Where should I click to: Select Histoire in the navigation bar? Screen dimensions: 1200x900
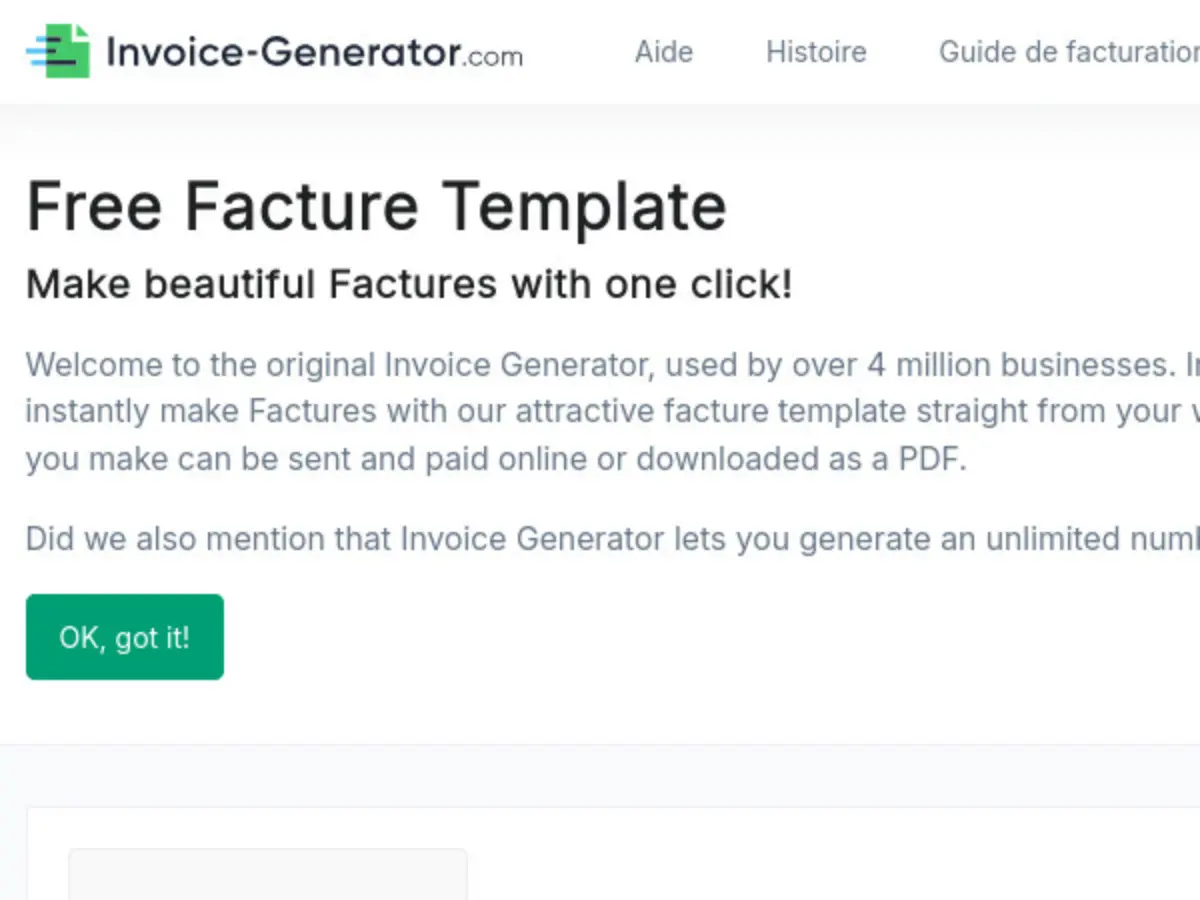coord(816,52)
